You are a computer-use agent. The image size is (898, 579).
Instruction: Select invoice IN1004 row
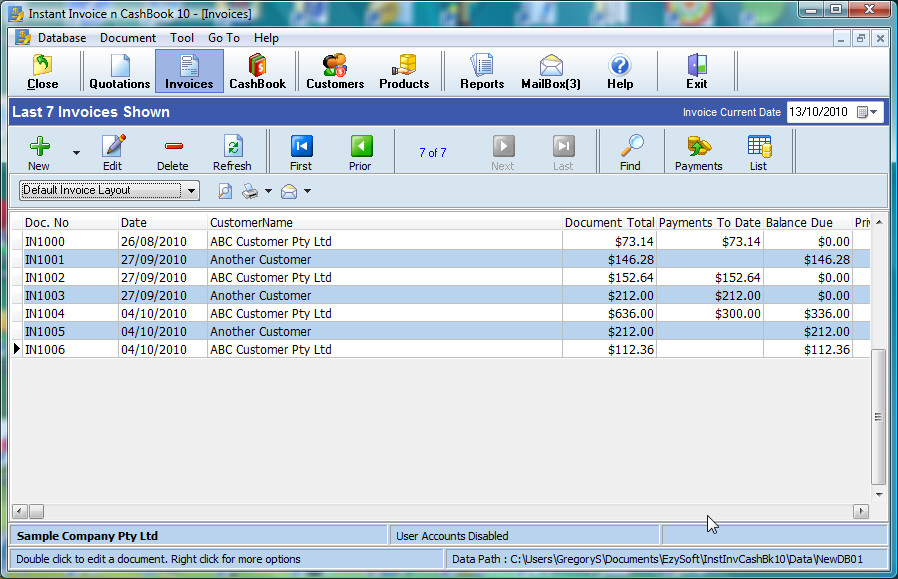click(440, 314)
